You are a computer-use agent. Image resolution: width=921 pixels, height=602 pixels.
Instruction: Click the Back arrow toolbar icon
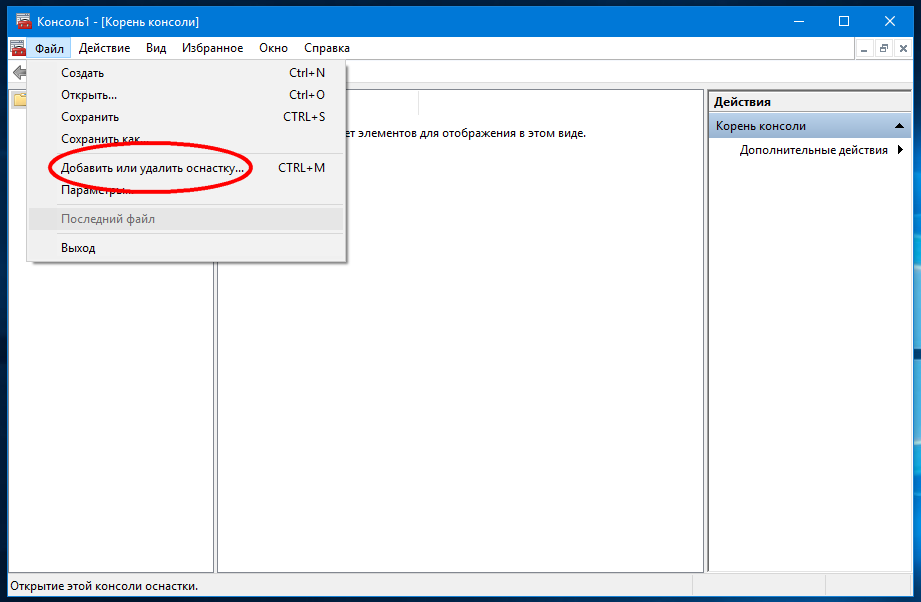[18, 73]
